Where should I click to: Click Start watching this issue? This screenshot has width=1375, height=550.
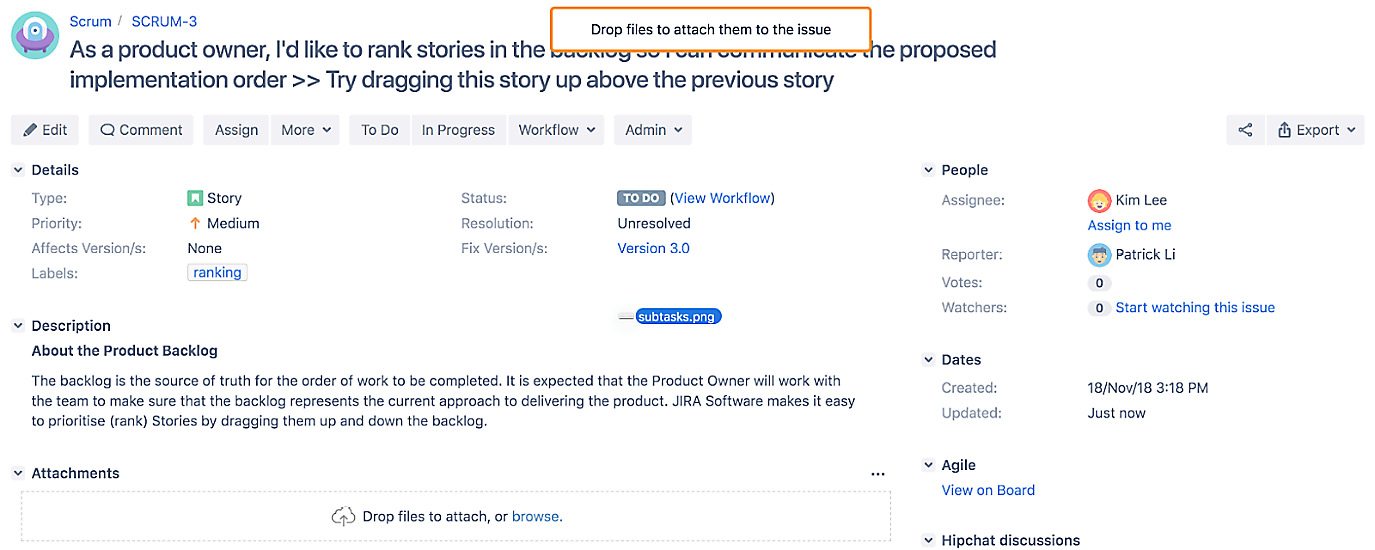(x=1195, y=308)
